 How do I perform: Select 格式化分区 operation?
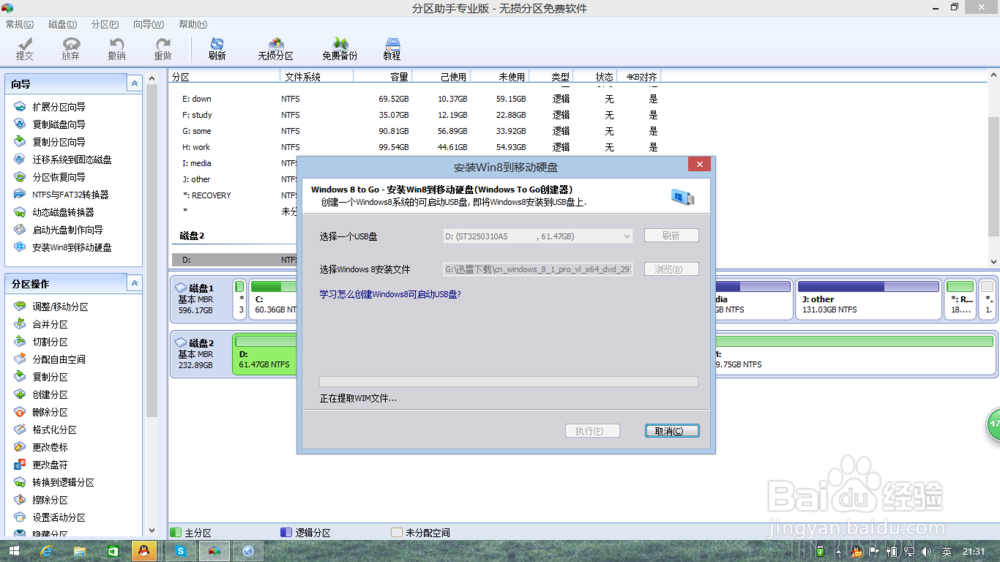tap(54, 429)
